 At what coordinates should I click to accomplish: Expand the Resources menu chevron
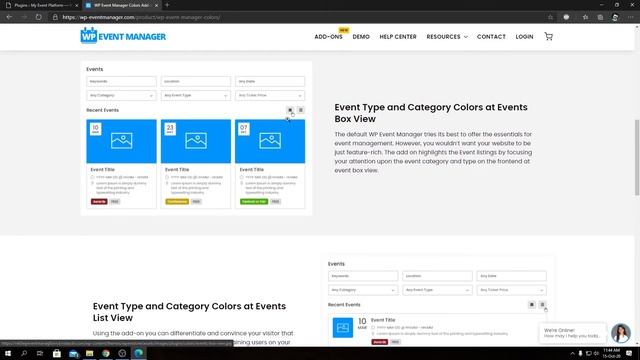[466, 37]
